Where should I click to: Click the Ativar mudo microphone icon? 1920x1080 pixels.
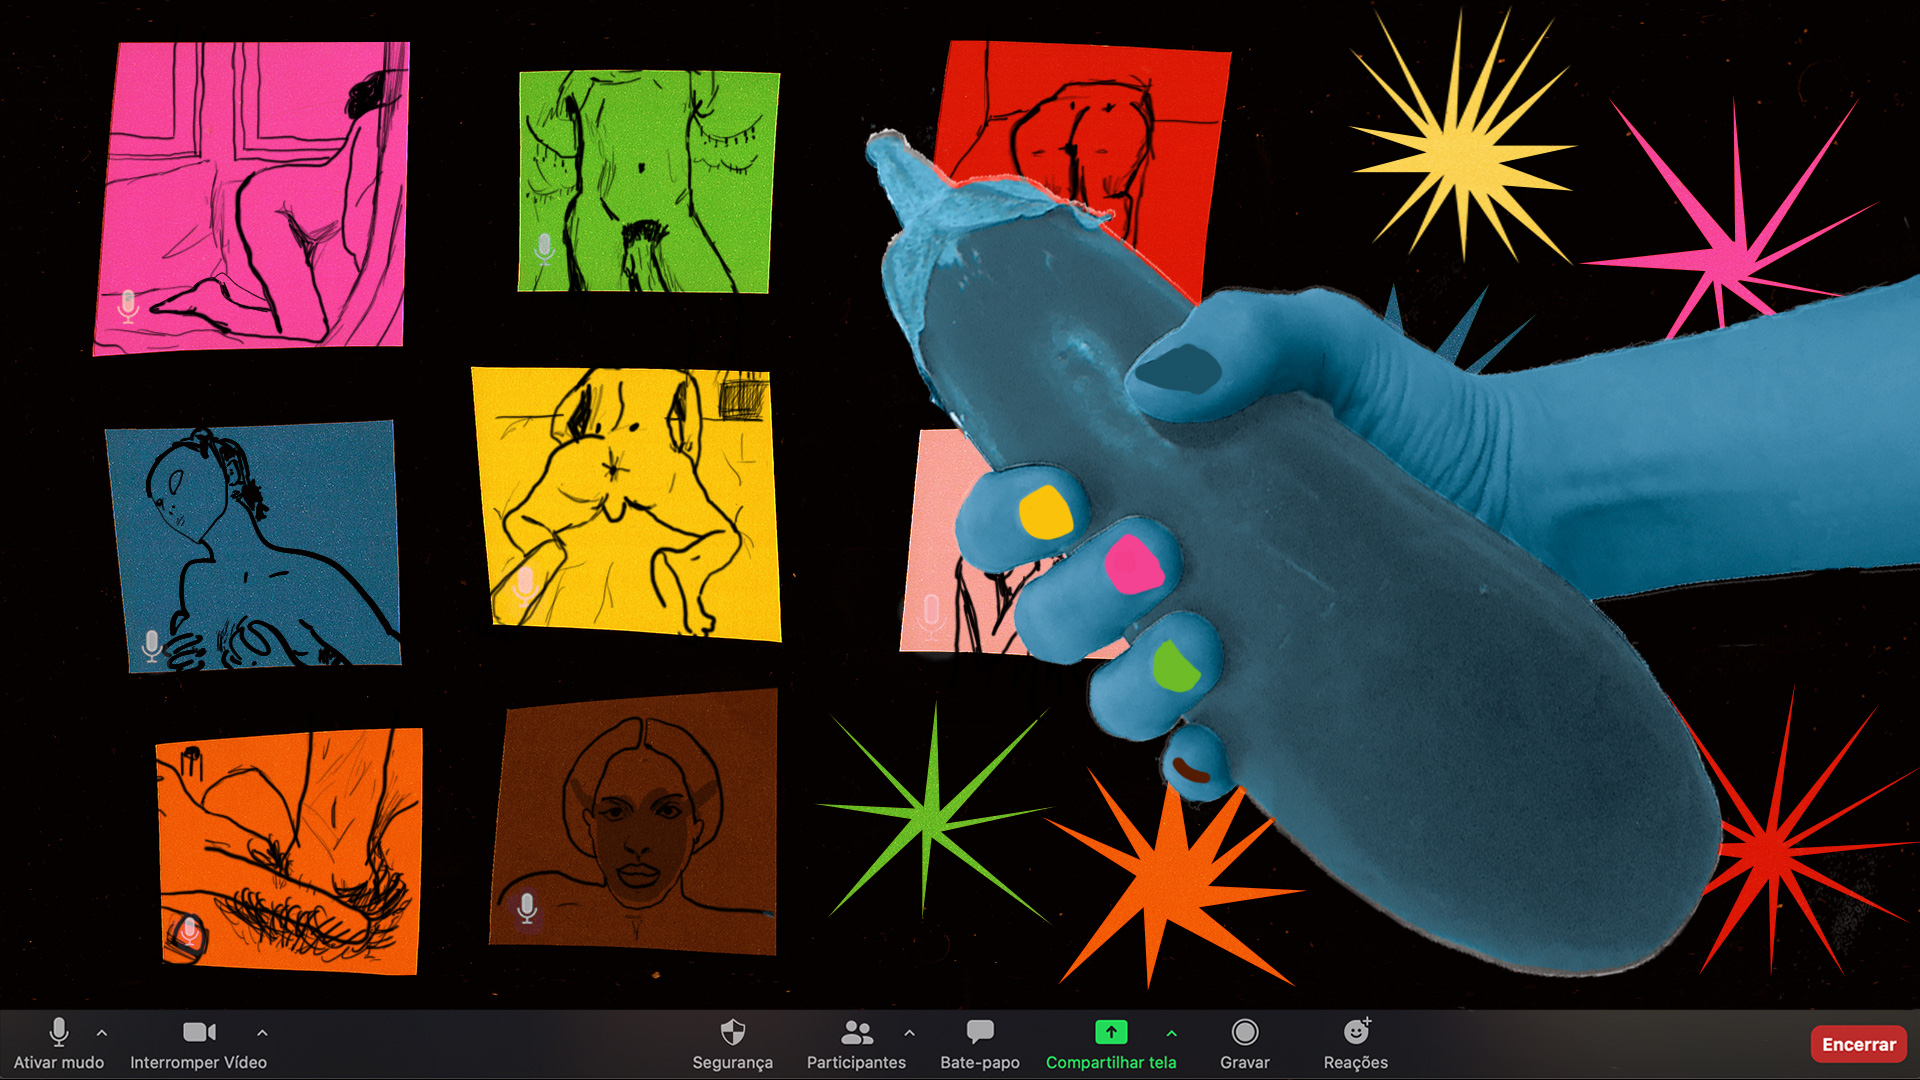[58, 1032]
